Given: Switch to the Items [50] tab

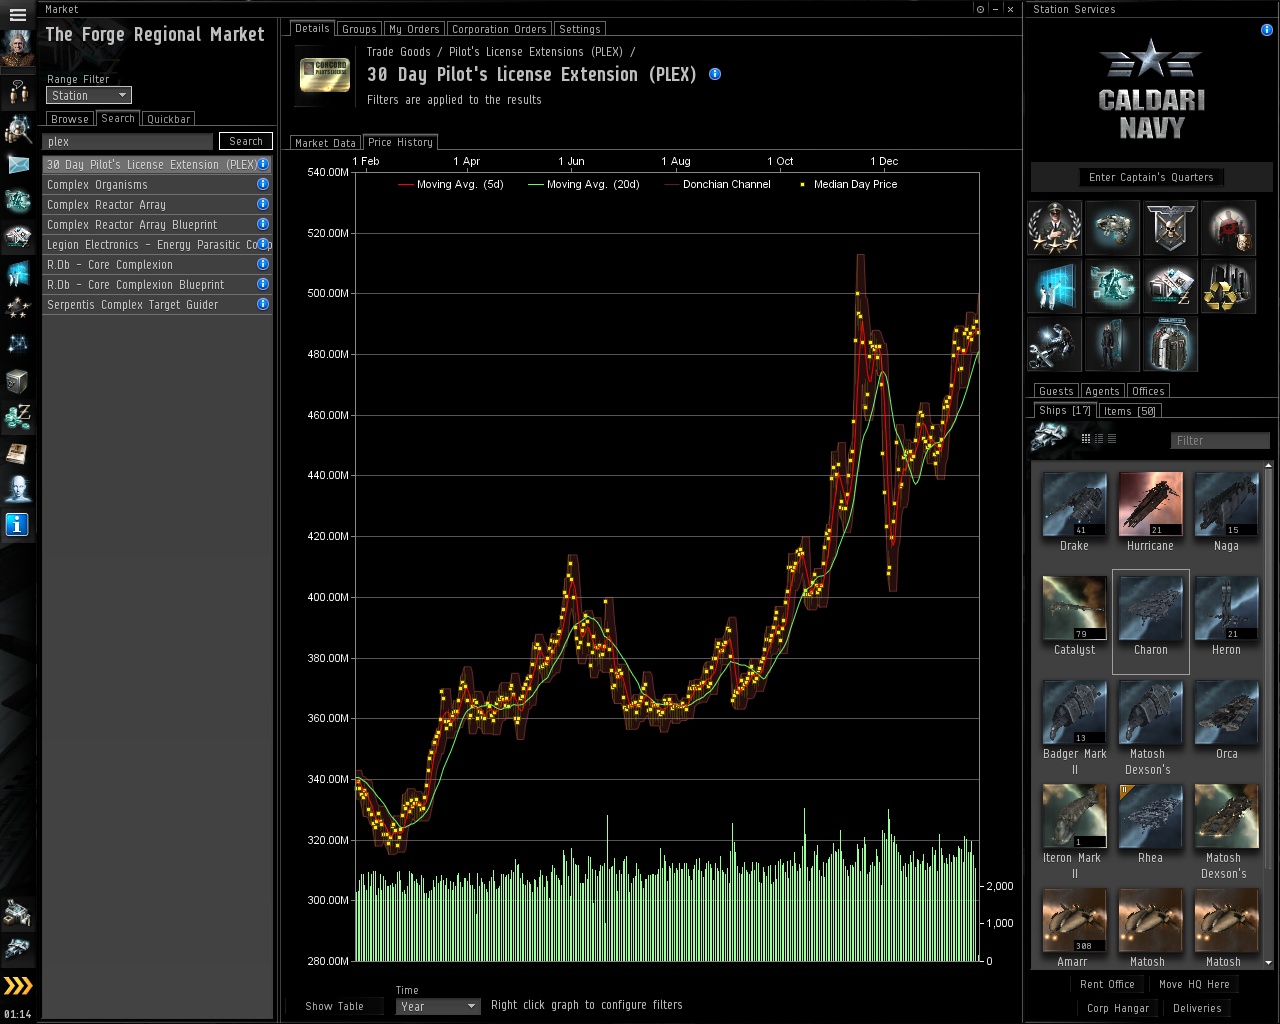Looking at the screenshot, I should click(1130, 411).
